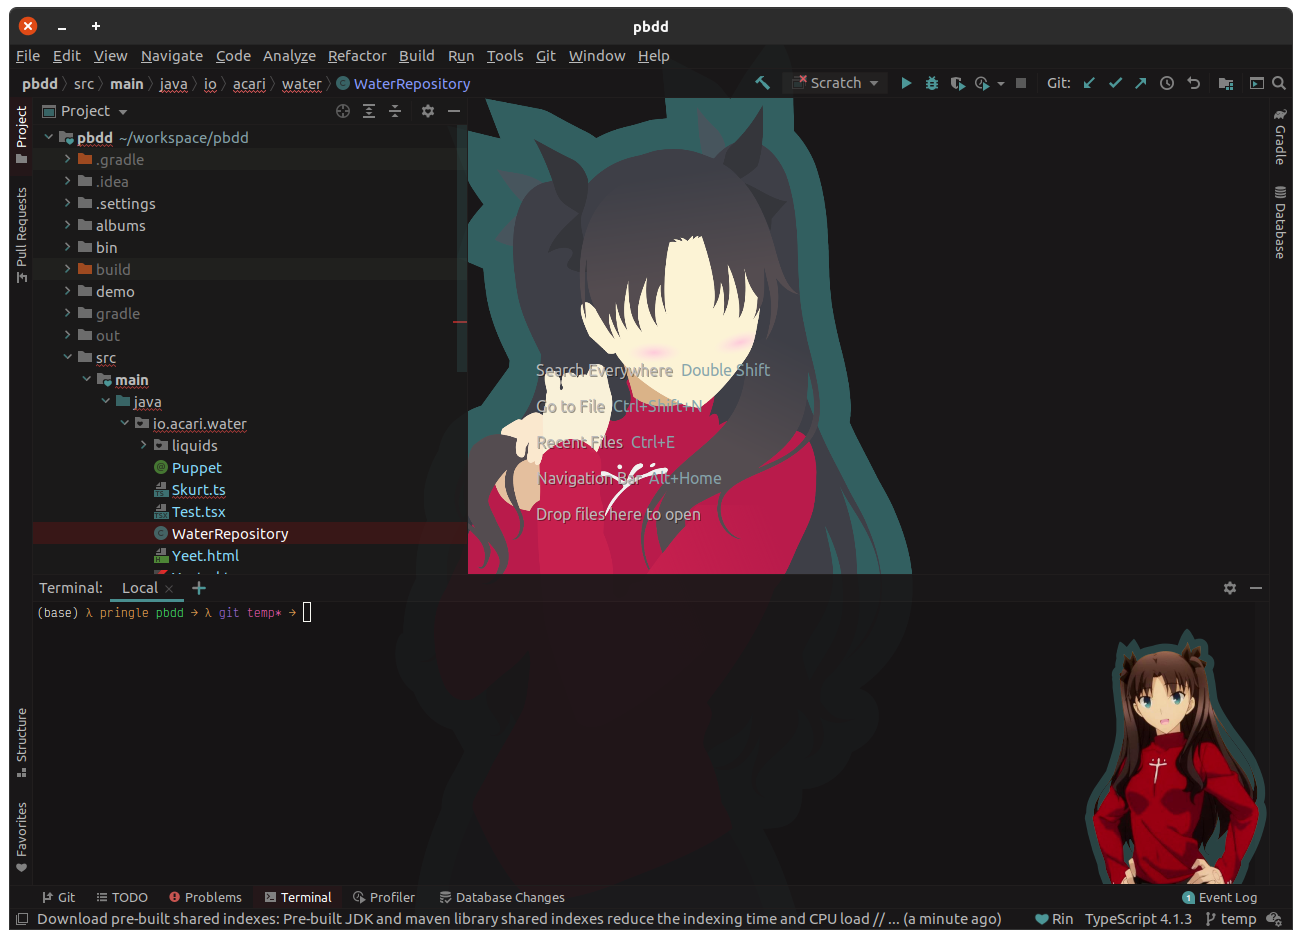Expand the liquids package folder
The height and width of the screenshot is (939, 1302).
tap(143, 445)
